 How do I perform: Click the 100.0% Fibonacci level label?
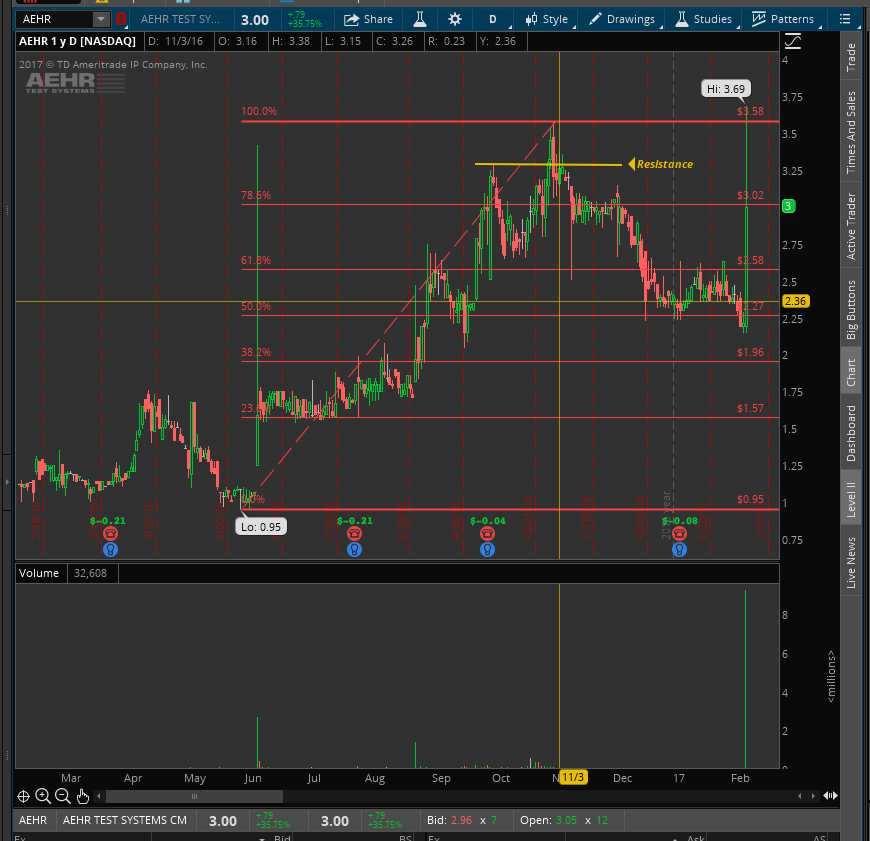(x=259, y=111)
